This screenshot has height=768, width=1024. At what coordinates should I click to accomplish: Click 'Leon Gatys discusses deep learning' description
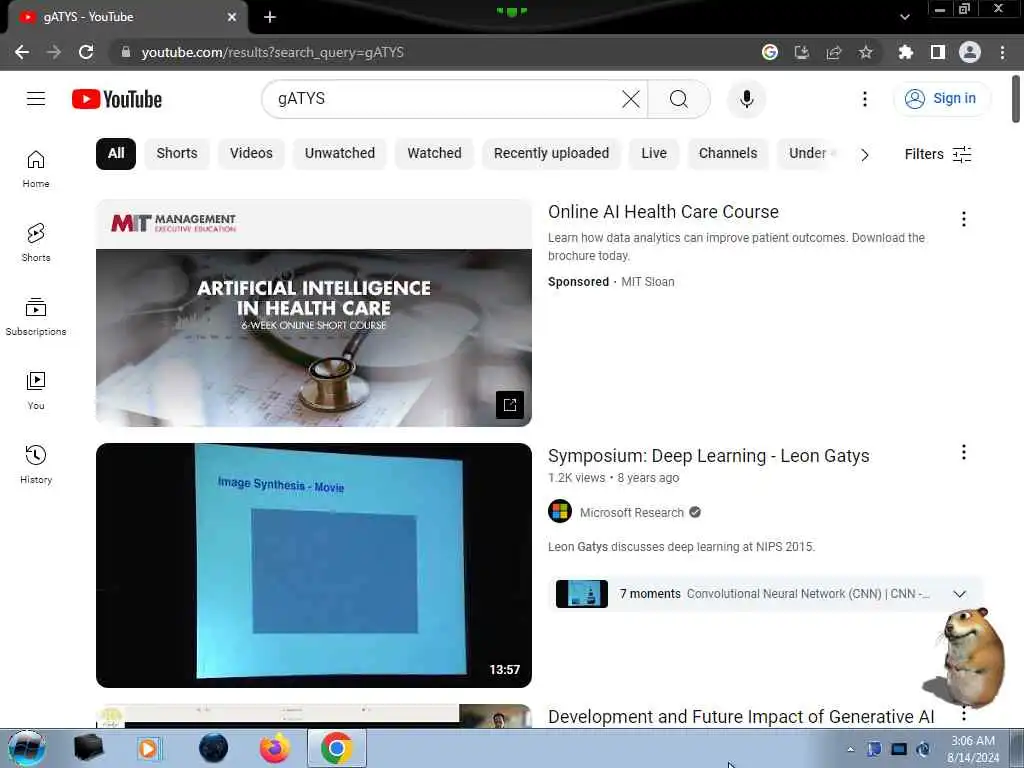click(681, 547)
